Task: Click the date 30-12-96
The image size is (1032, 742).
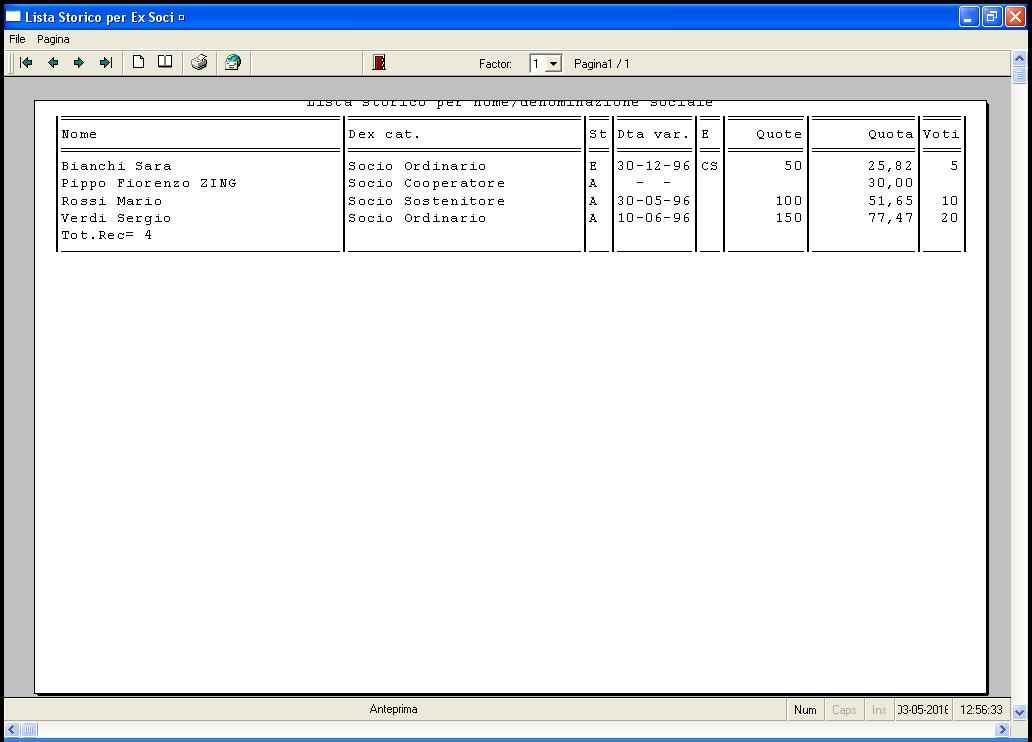Action: pyautogui.click(x=654, y=166)
